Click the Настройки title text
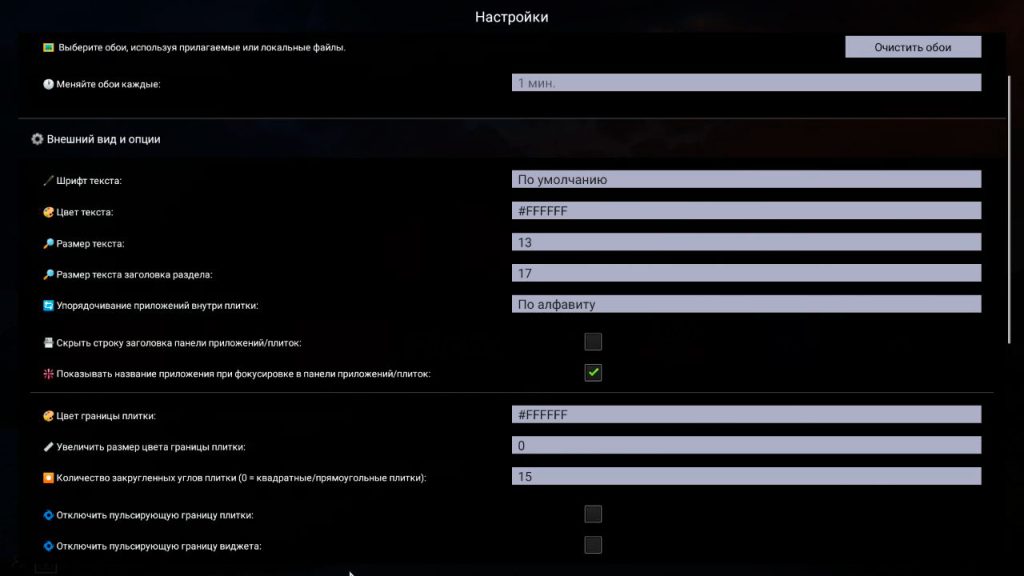1024x576 pixels. tap(511, 17)
